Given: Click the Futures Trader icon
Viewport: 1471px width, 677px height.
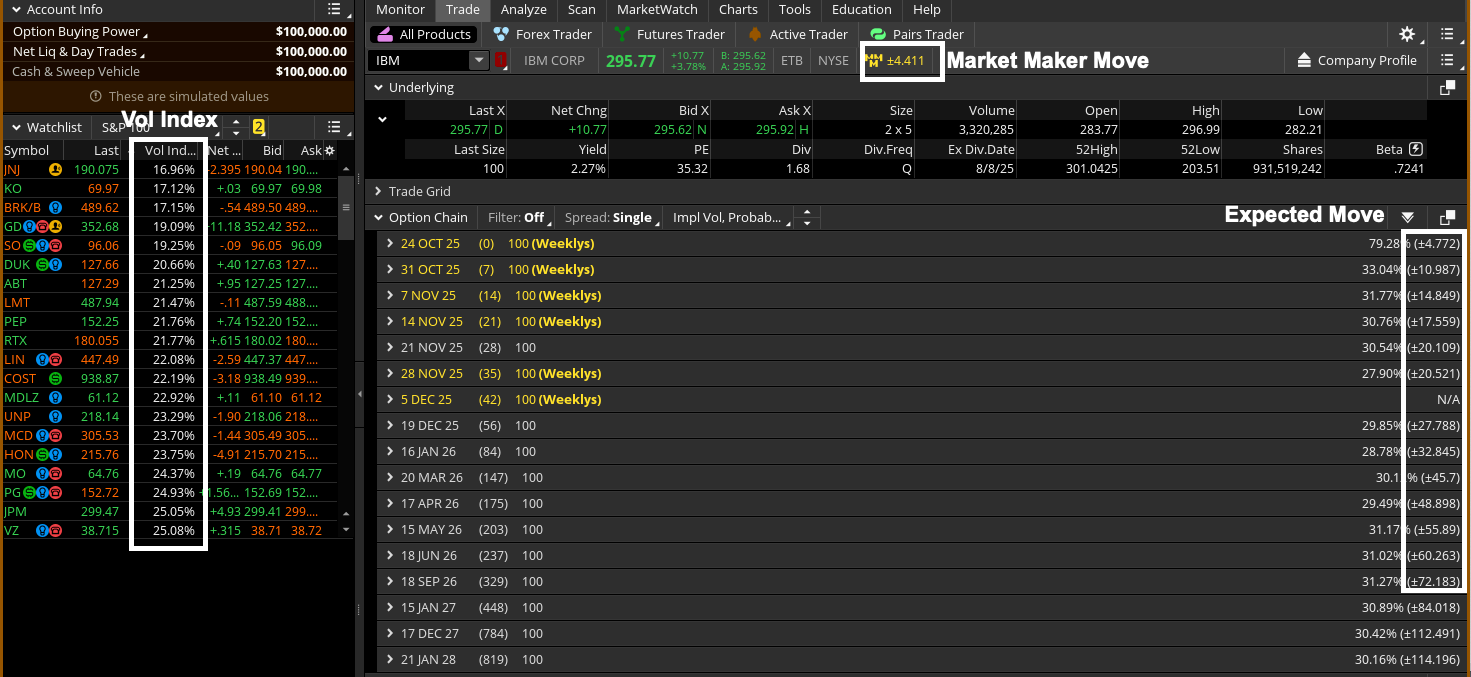Looking at the screenshot, I should [x=622, y=34].
